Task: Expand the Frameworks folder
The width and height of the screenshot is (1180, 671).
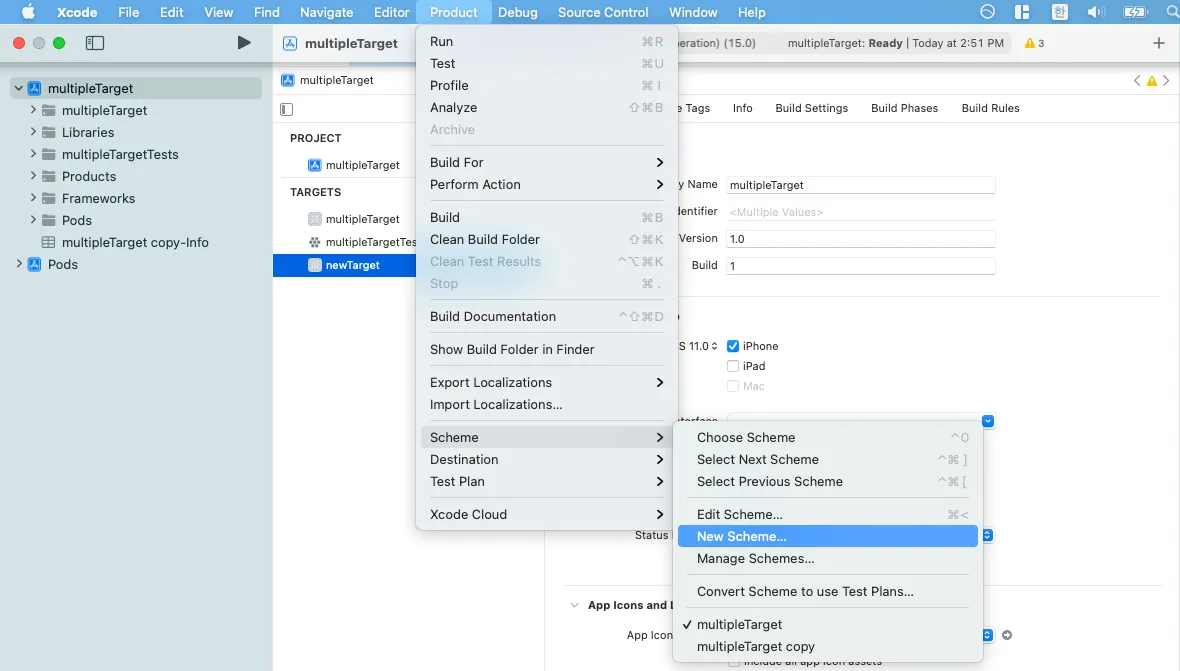Action: [33, 198]
